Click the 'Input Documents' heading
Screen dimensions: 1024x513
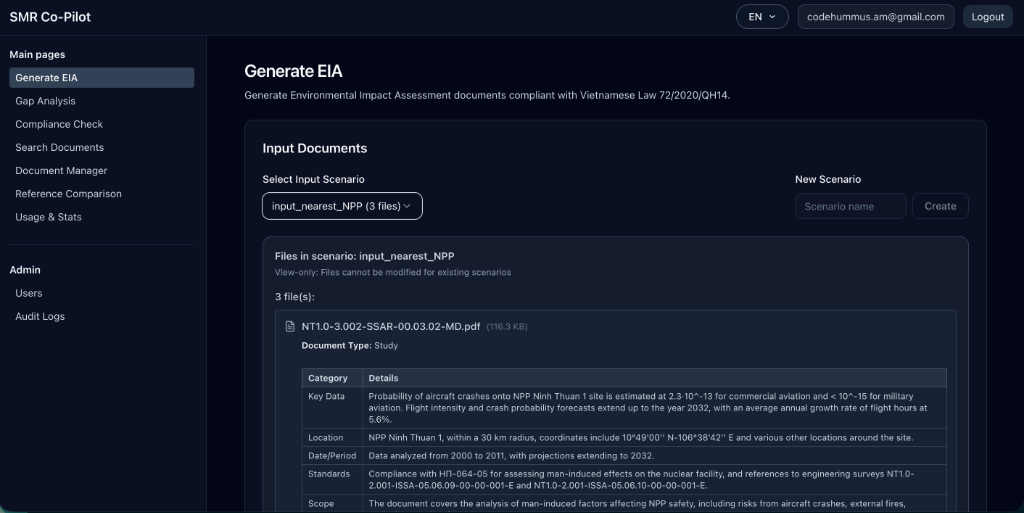tap(315, 148)
